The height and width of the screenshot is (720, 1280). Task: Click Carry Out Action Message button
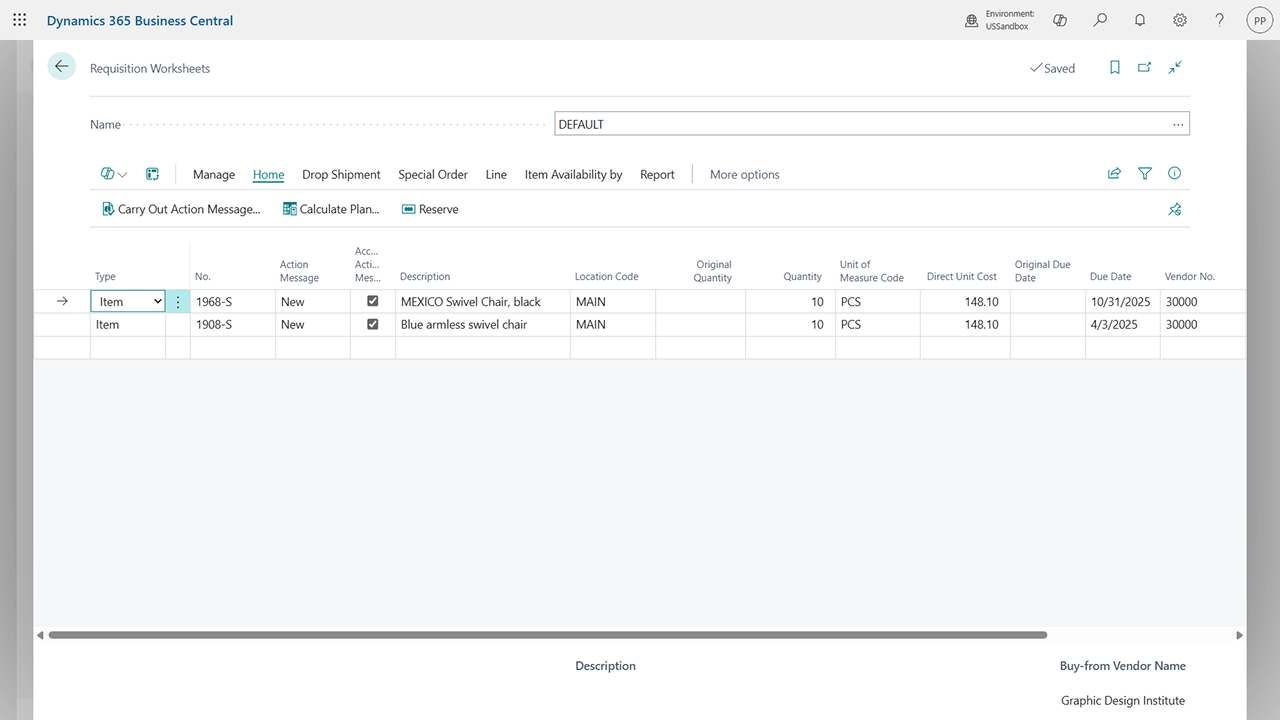point(180,209)
